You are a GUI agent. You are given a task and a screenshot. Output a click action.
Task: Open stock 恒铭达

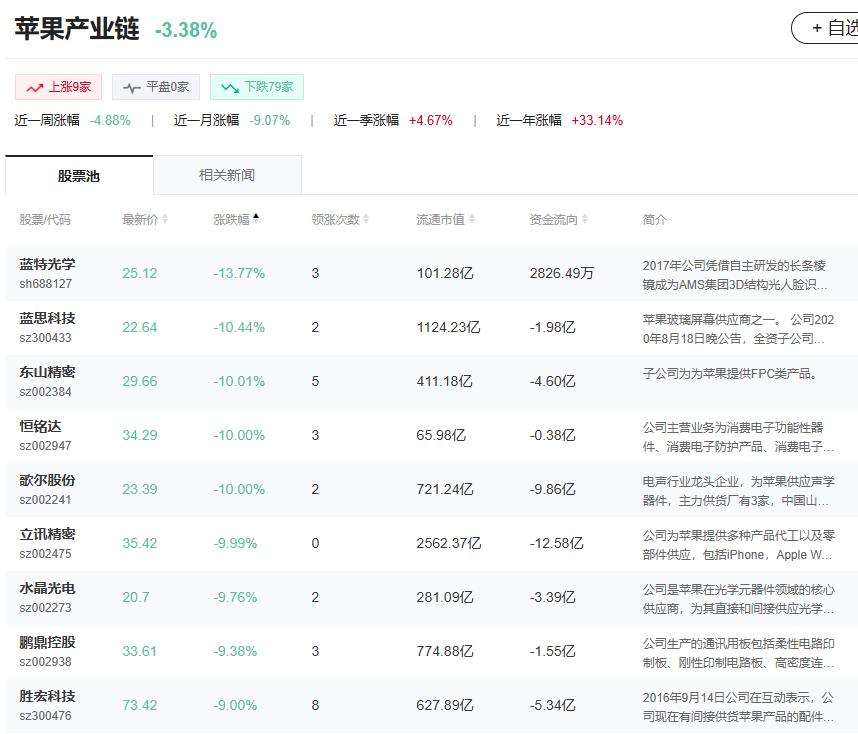pos(40,426)
